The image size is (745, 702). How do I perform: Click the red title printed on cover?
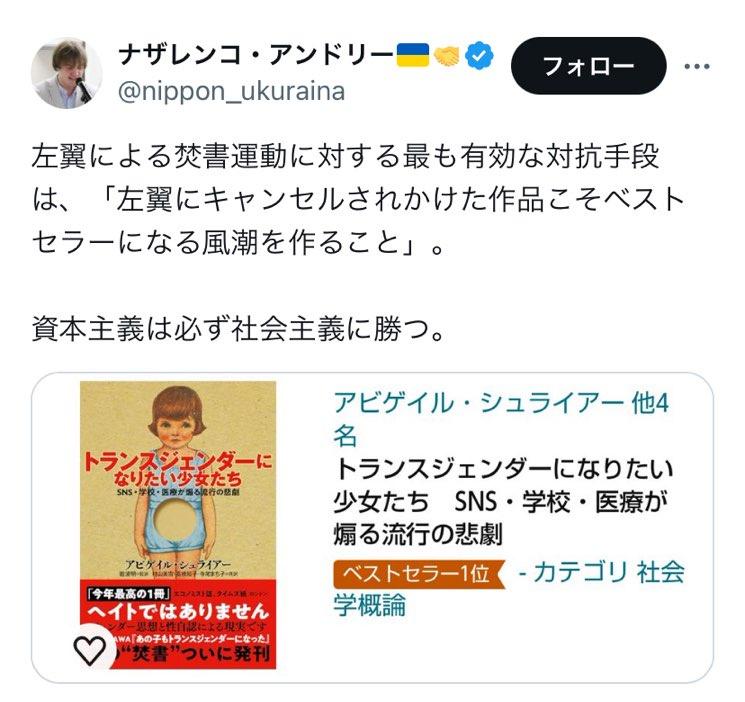pyautogui.click(x=178, y=470)
